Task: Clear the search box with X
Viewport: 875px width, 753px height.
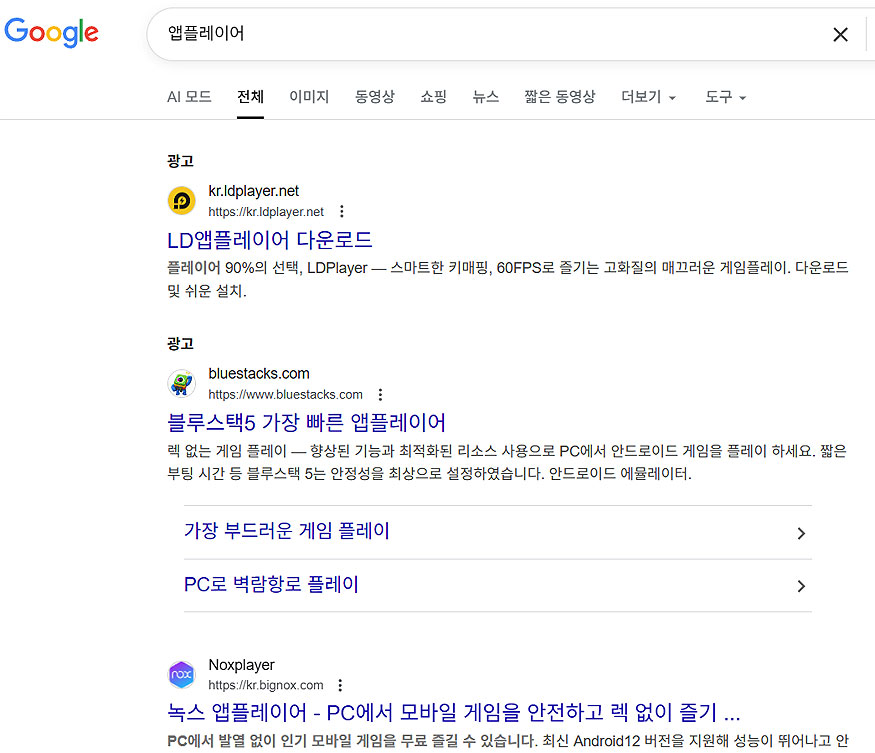Action: click(840, 35)
